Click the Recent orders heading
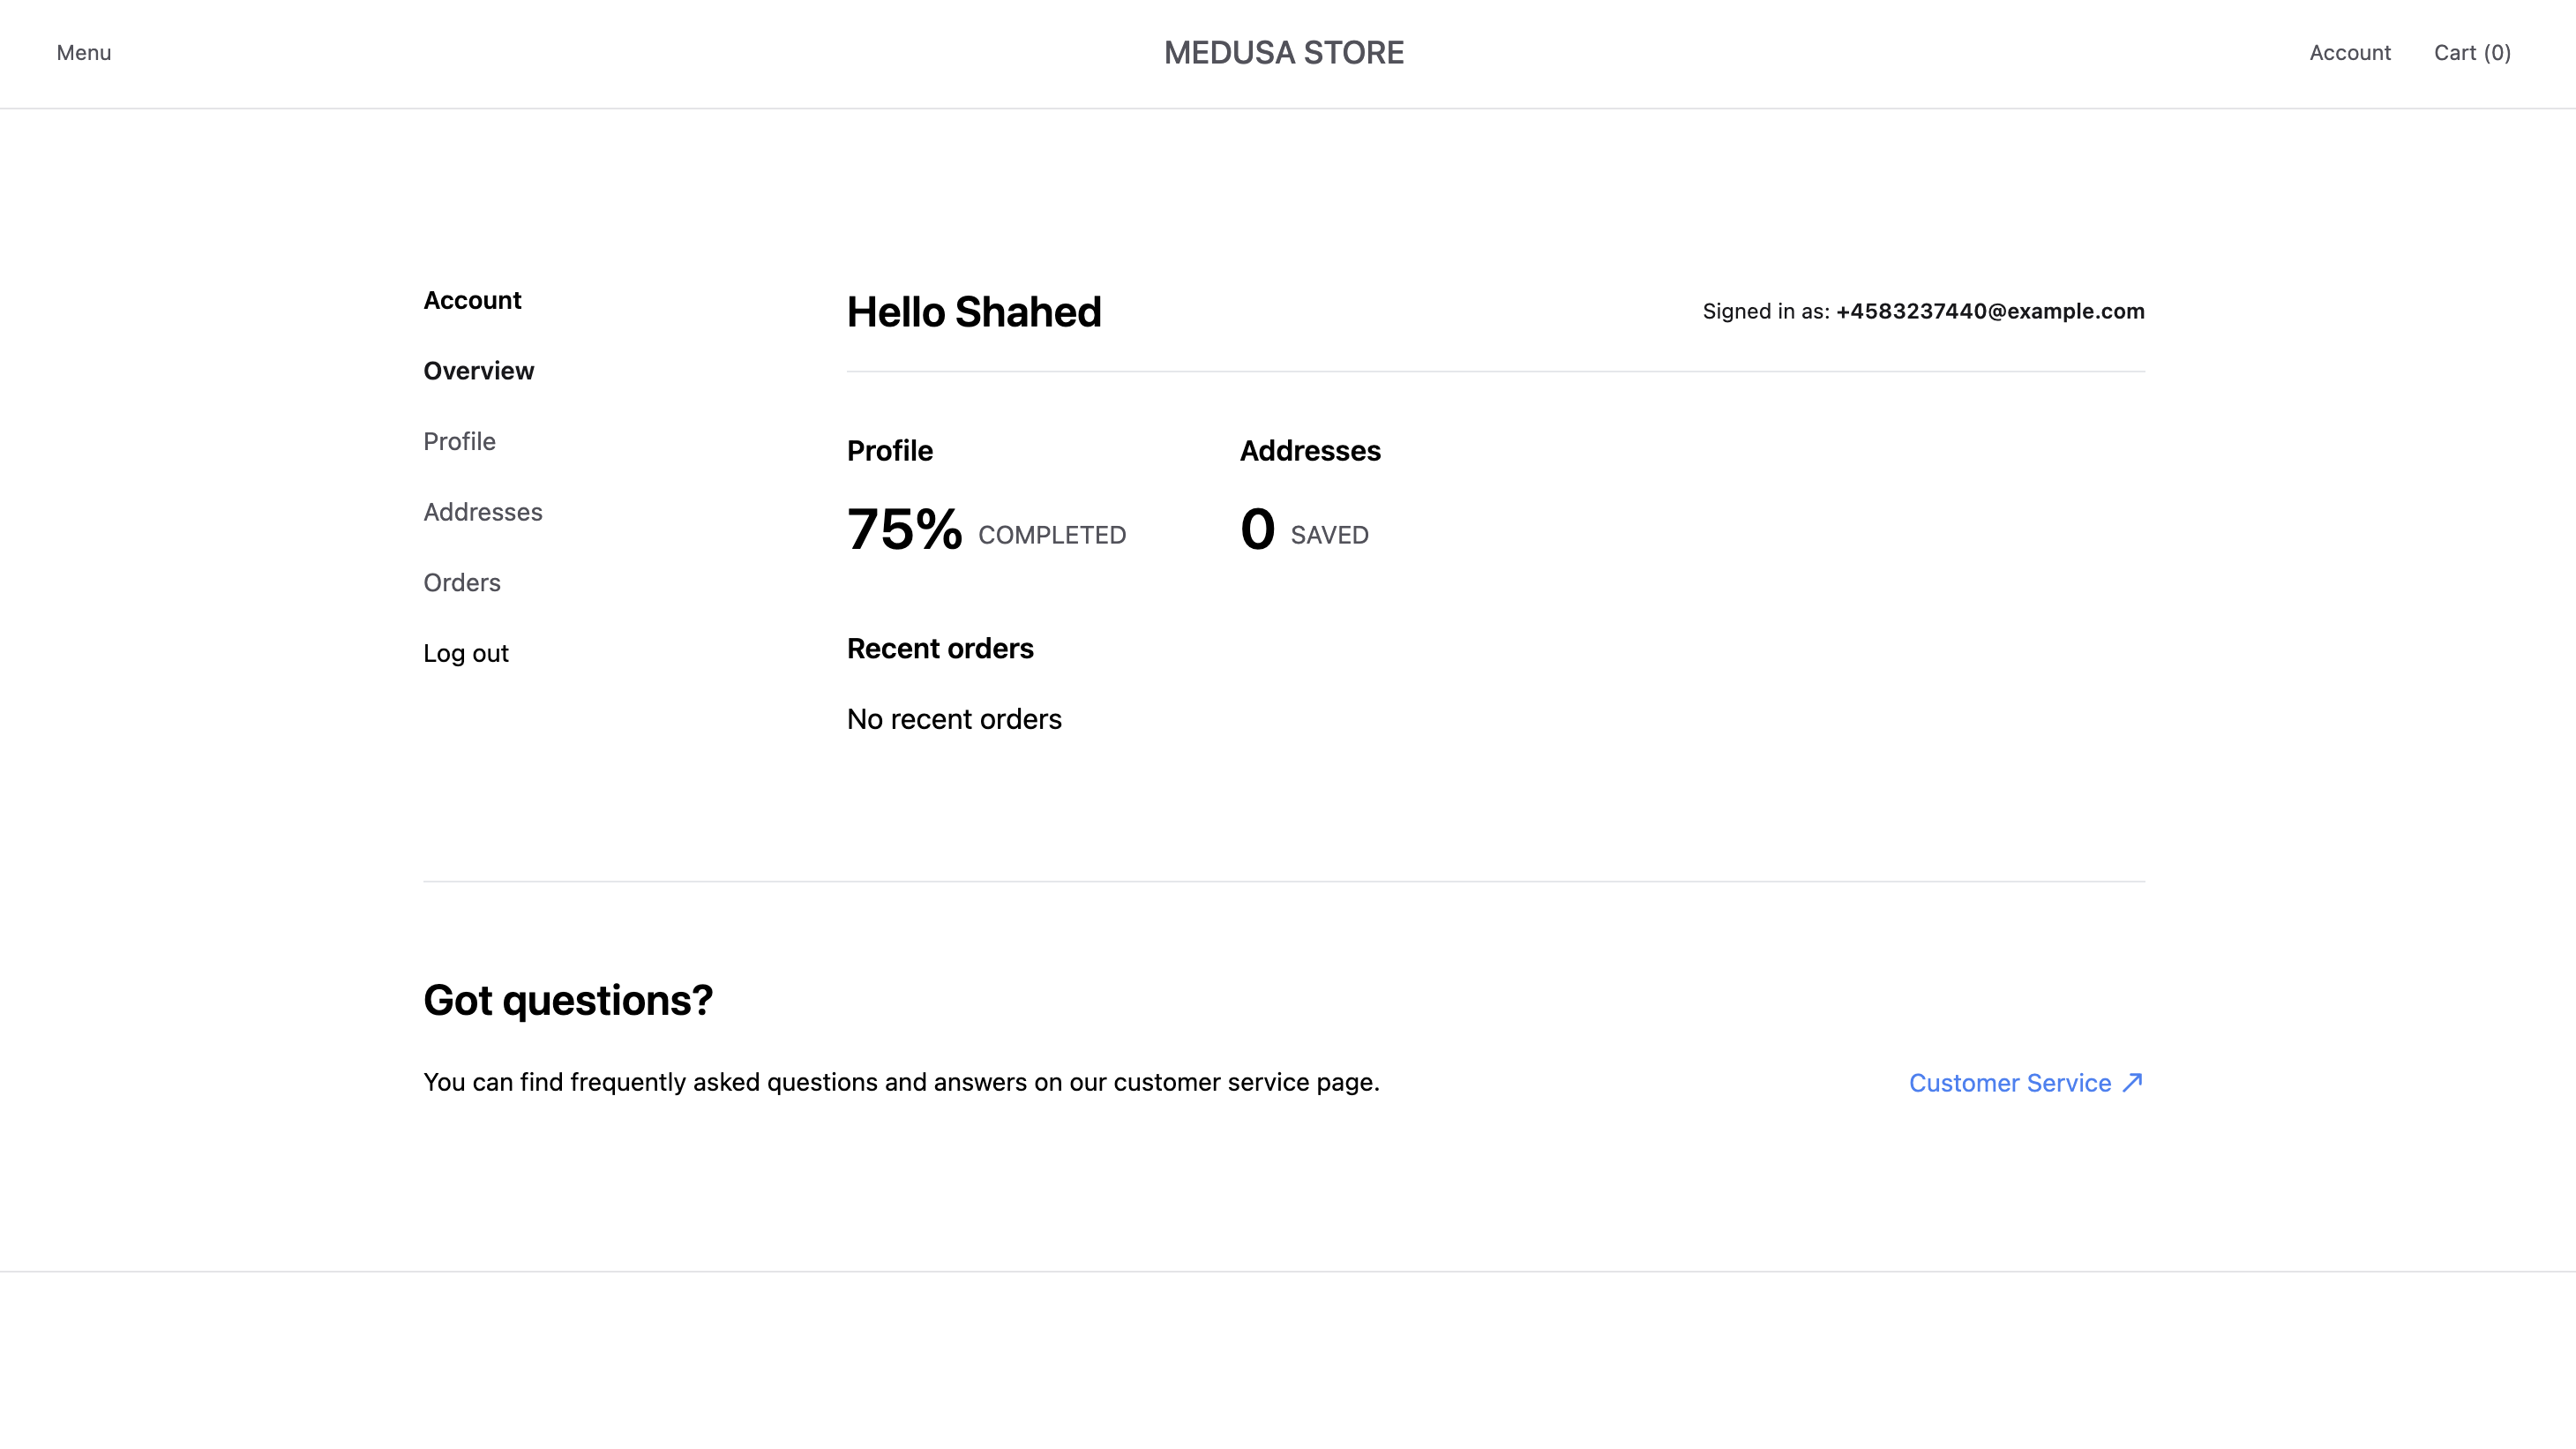The width and height of the screenshot is (2576, 1449). point(940,648)
